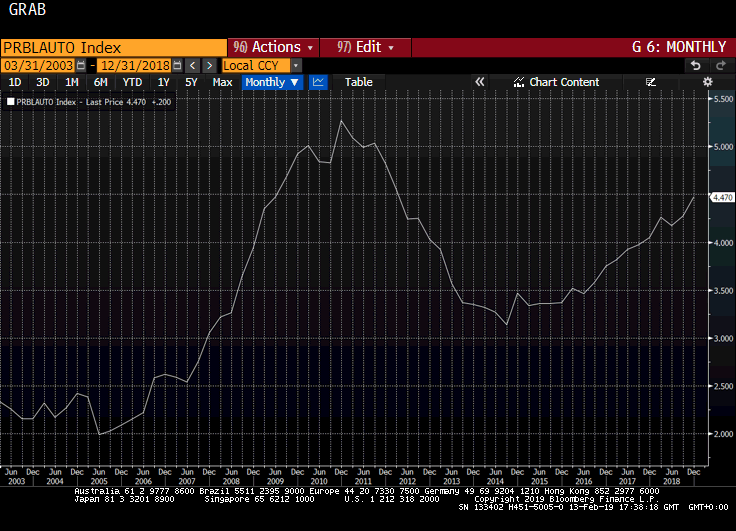
Task: Select the 5Y time range
Action: (191, 82)
